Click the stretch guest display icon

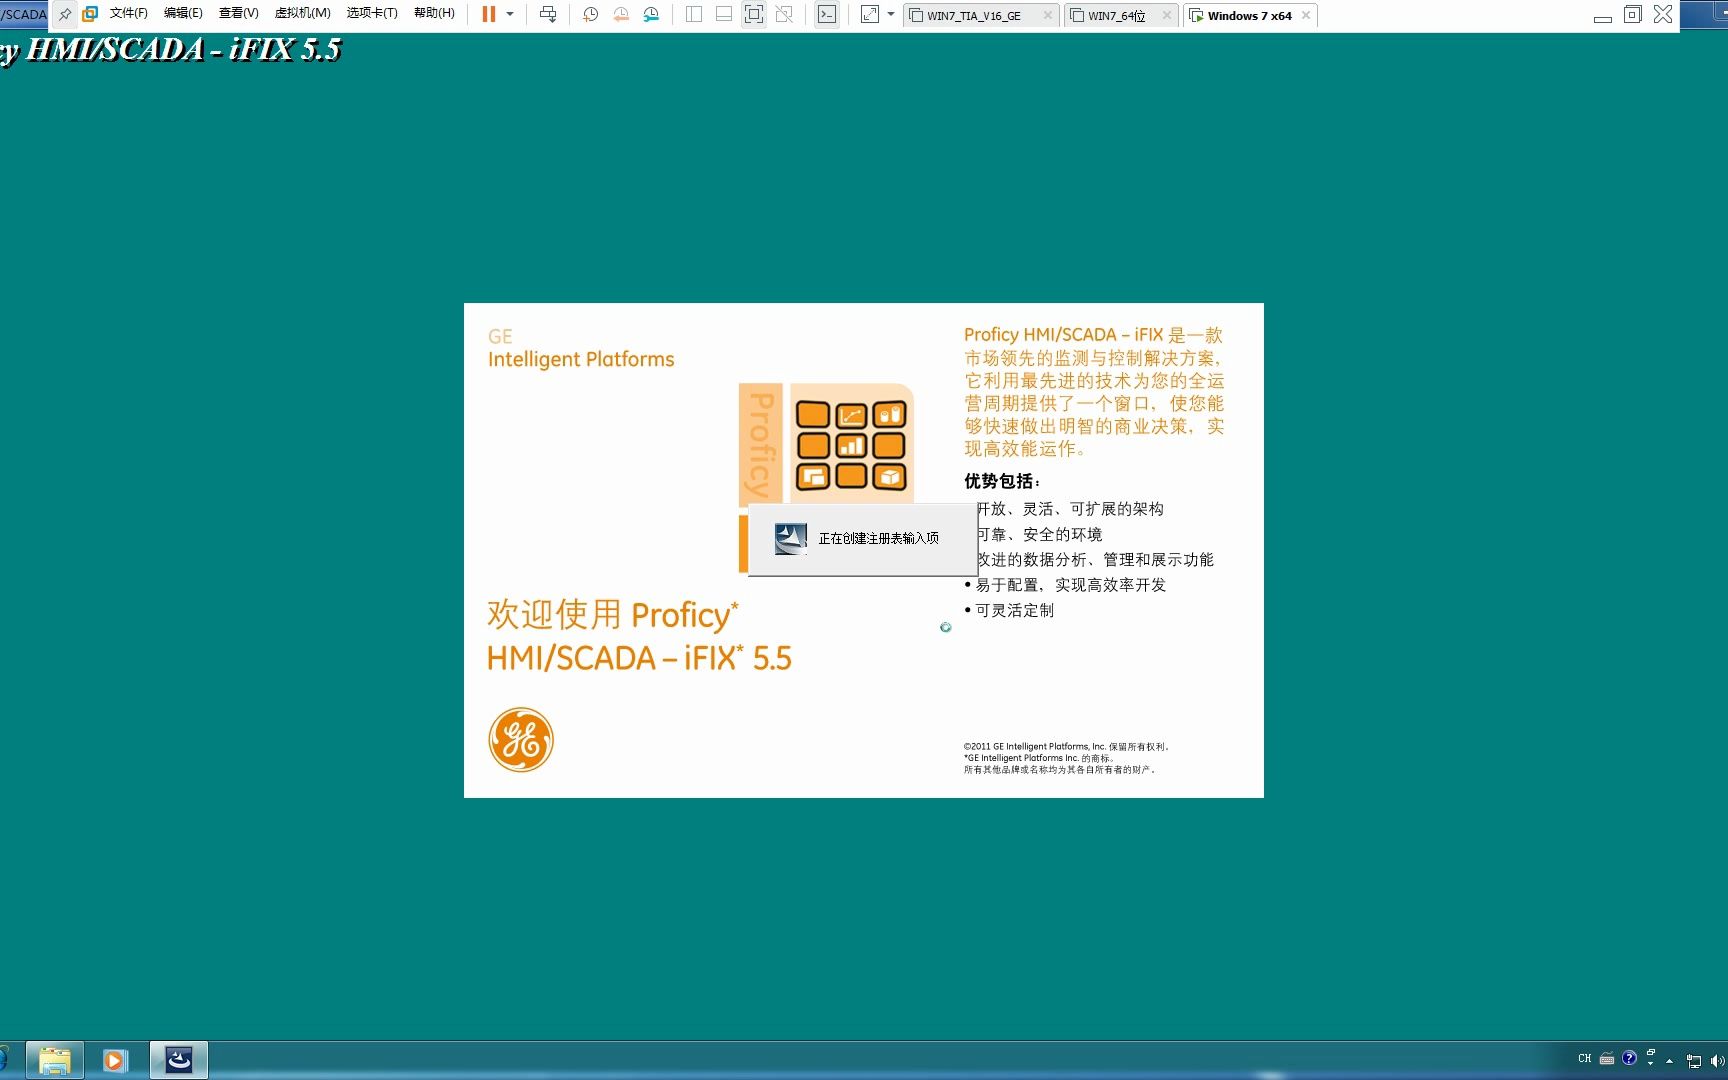[870, 14]
